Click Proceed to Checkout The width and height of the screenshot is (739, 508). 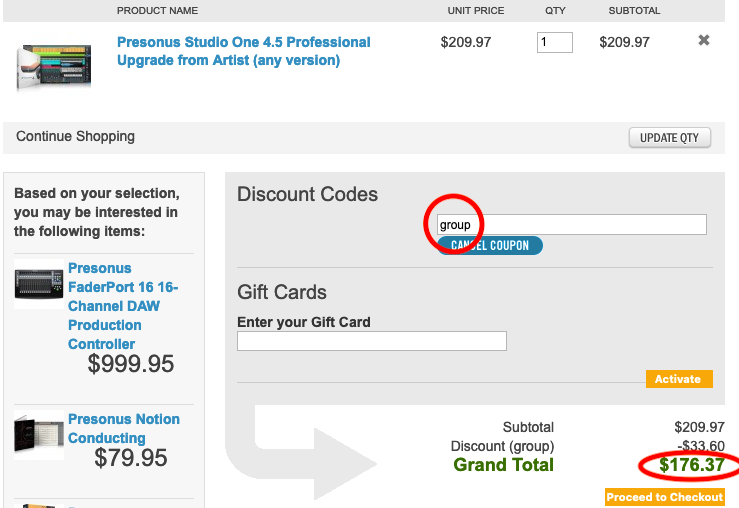click(x=664, y=497)
